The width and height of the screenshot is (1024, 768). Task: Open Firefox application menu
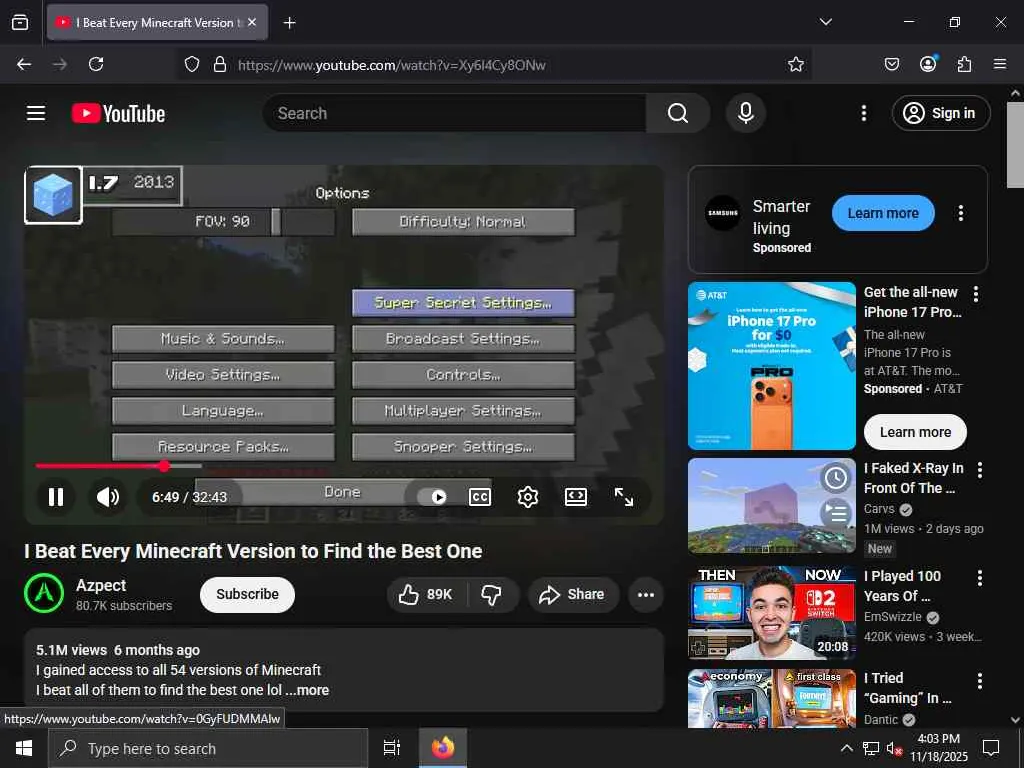coord(1000,64)
